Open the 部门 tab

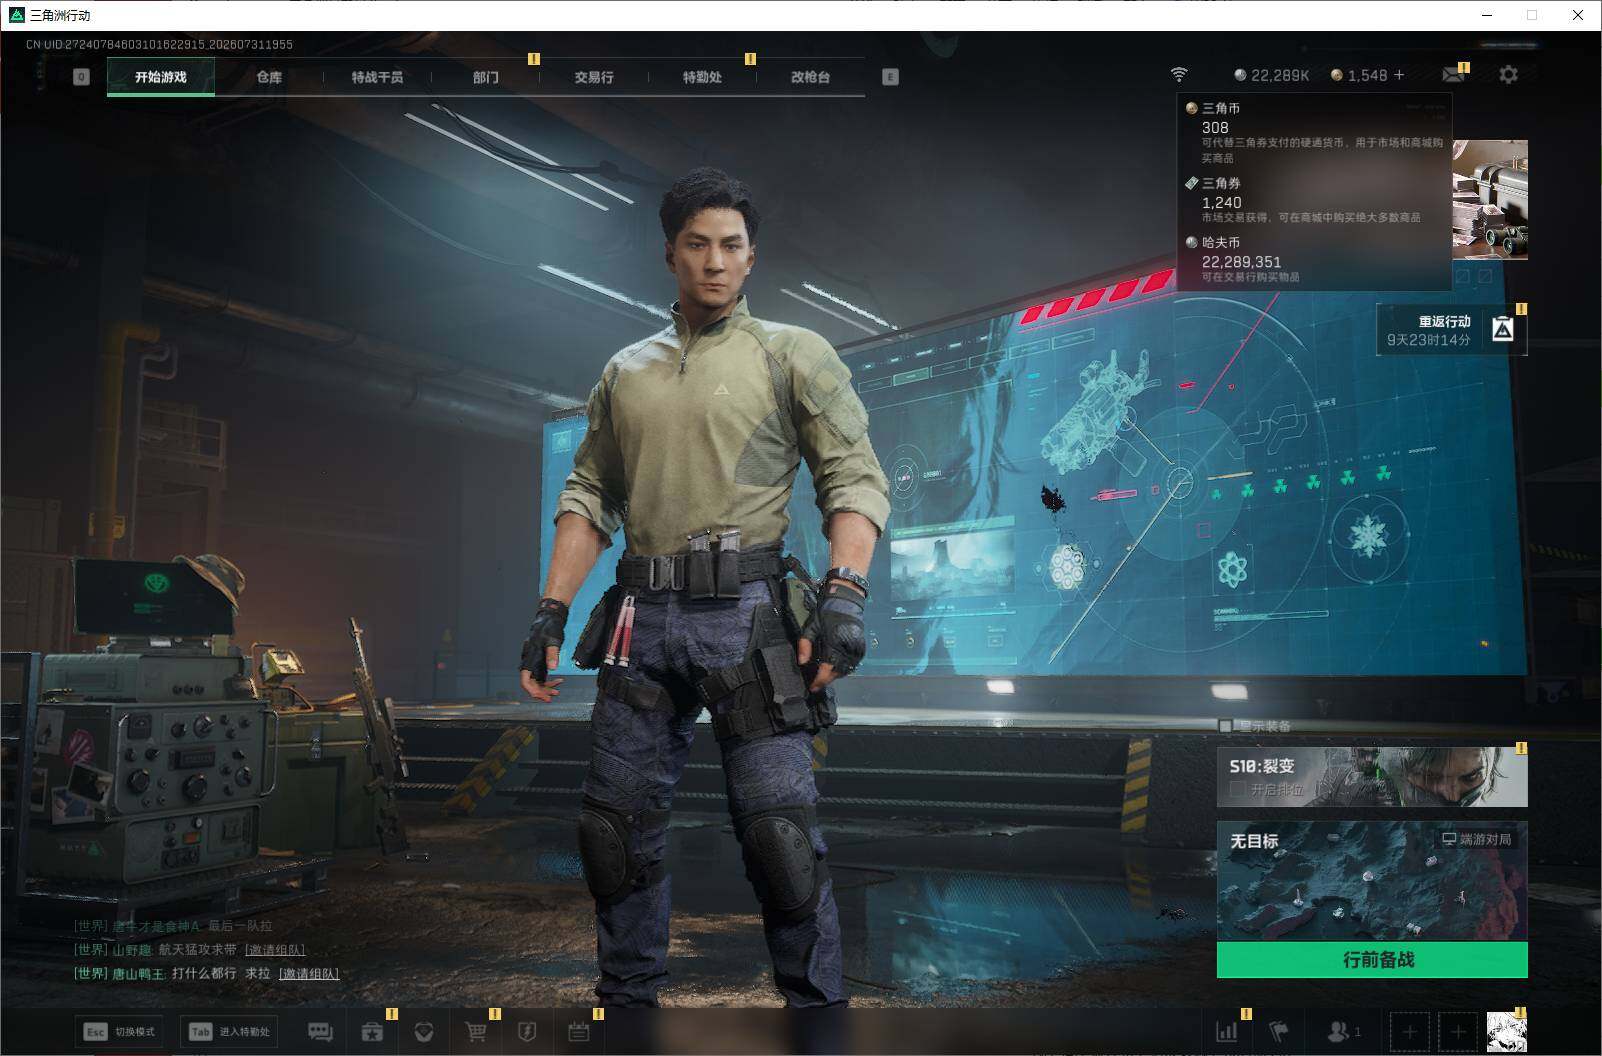(486, 77)
